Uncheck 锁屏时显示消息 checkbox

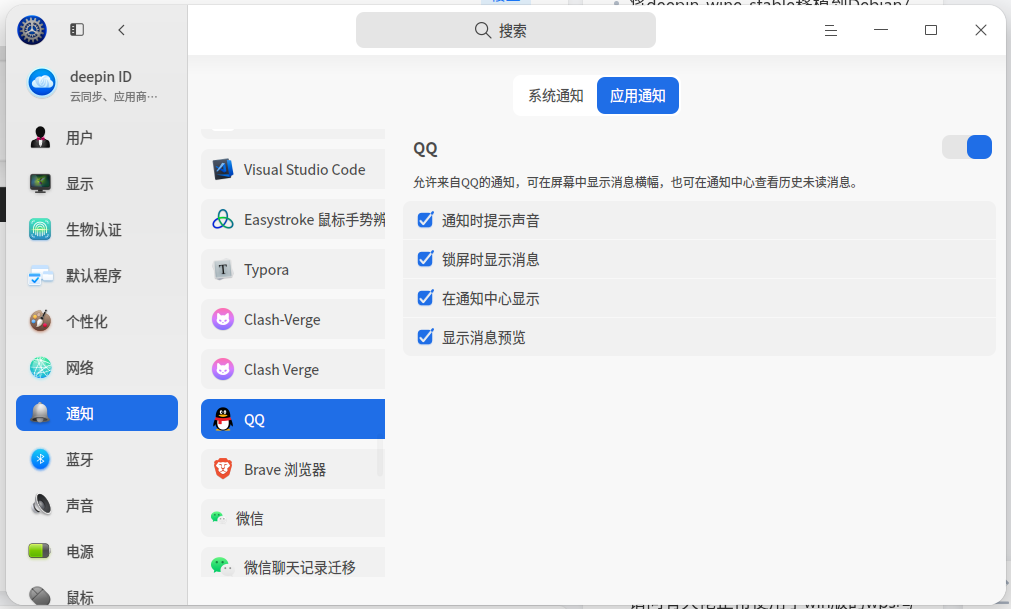coord(426,259)
